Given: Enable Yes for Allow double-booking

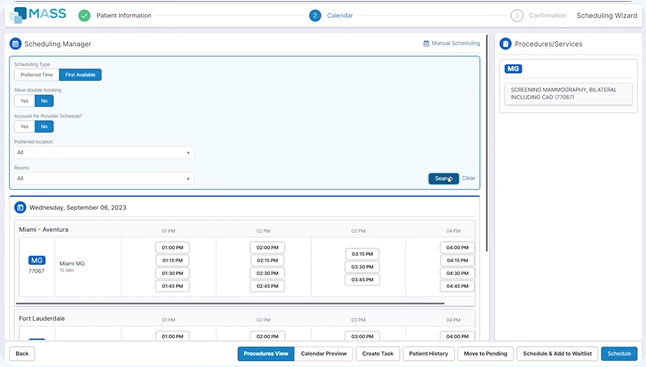Looking at the screenshot, I should (25, 101).
